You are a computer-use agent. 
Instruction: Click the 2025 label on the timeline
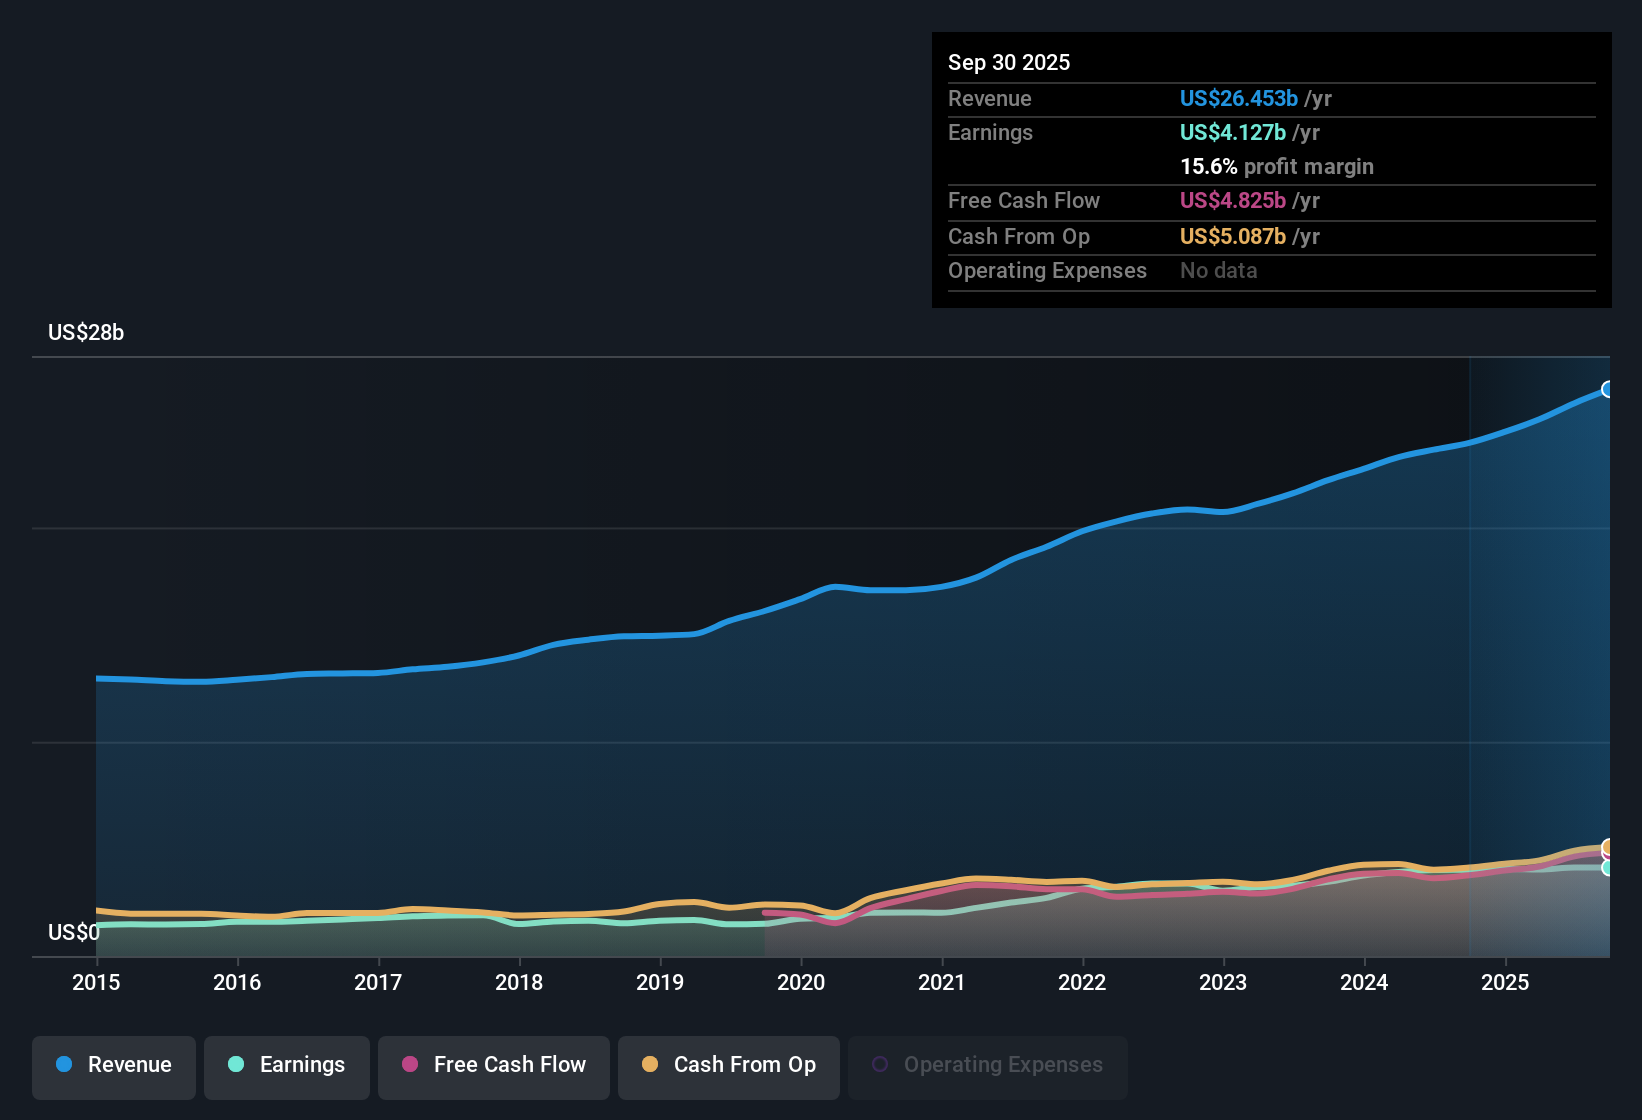point(1507,983)
